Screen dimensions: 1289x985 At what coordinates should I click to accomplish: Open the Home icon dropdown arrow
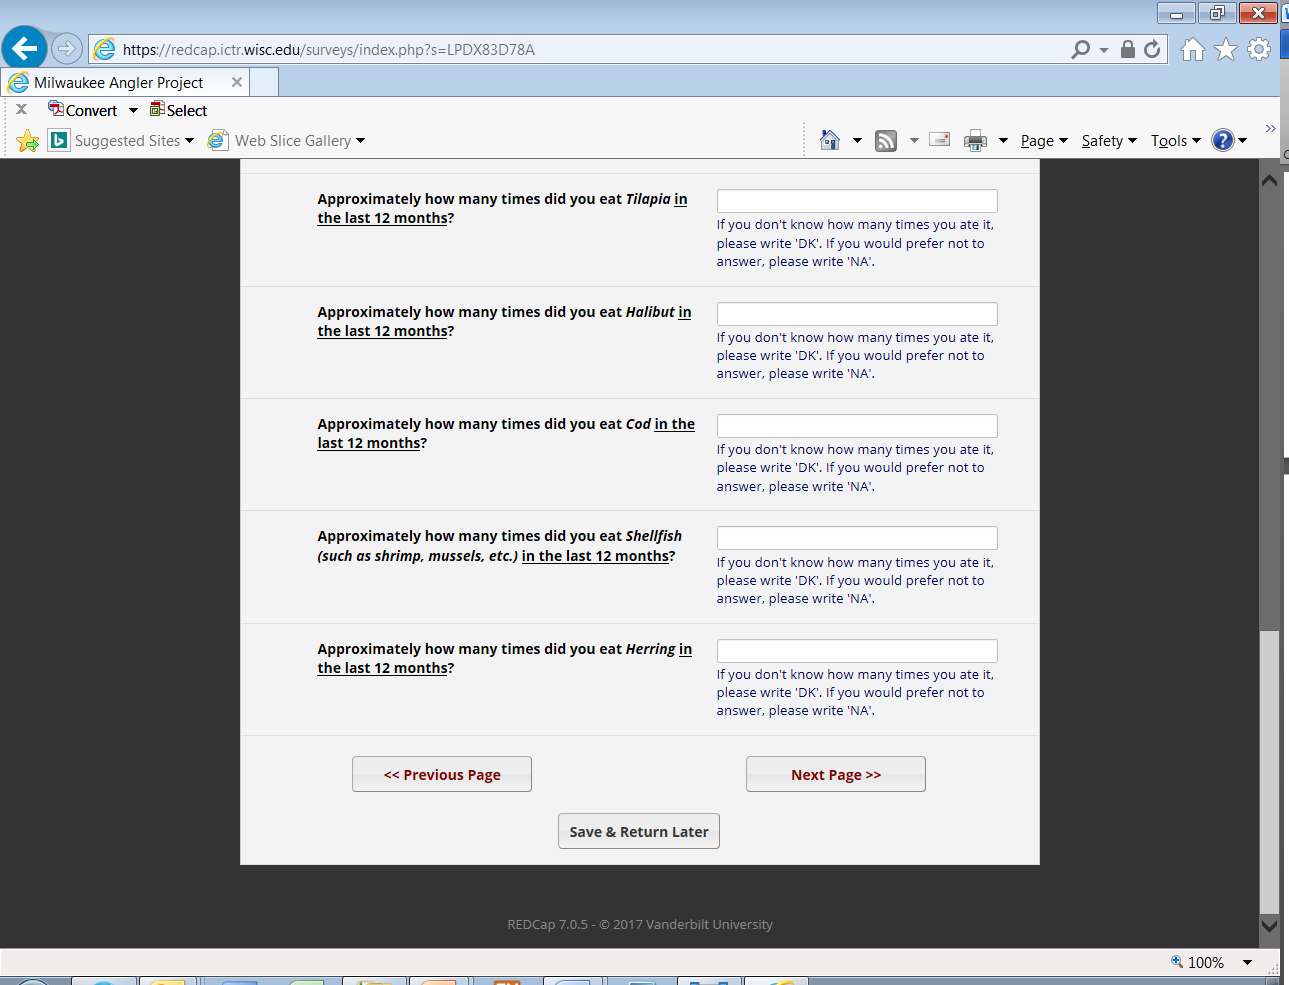pos(857,141)
